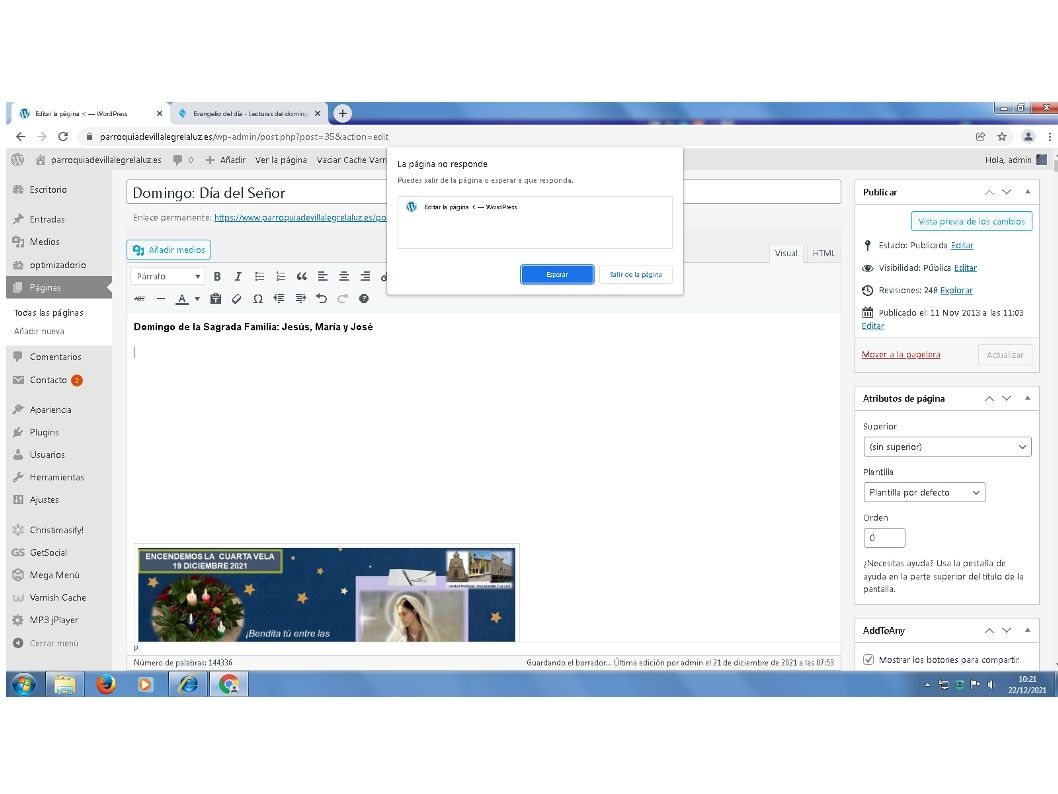The width and height of the screenshot is (1058, 794).
Task: Decrease paragraph indent
Action: pos(279,298)
